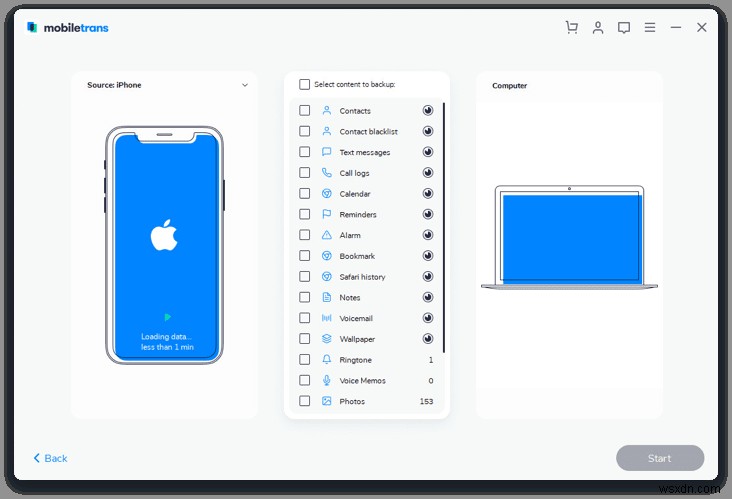The width and height of the screenshot is (732, 499).
Task: Click the Wallpaper layers icon
Action: click(x=327, y=339)
